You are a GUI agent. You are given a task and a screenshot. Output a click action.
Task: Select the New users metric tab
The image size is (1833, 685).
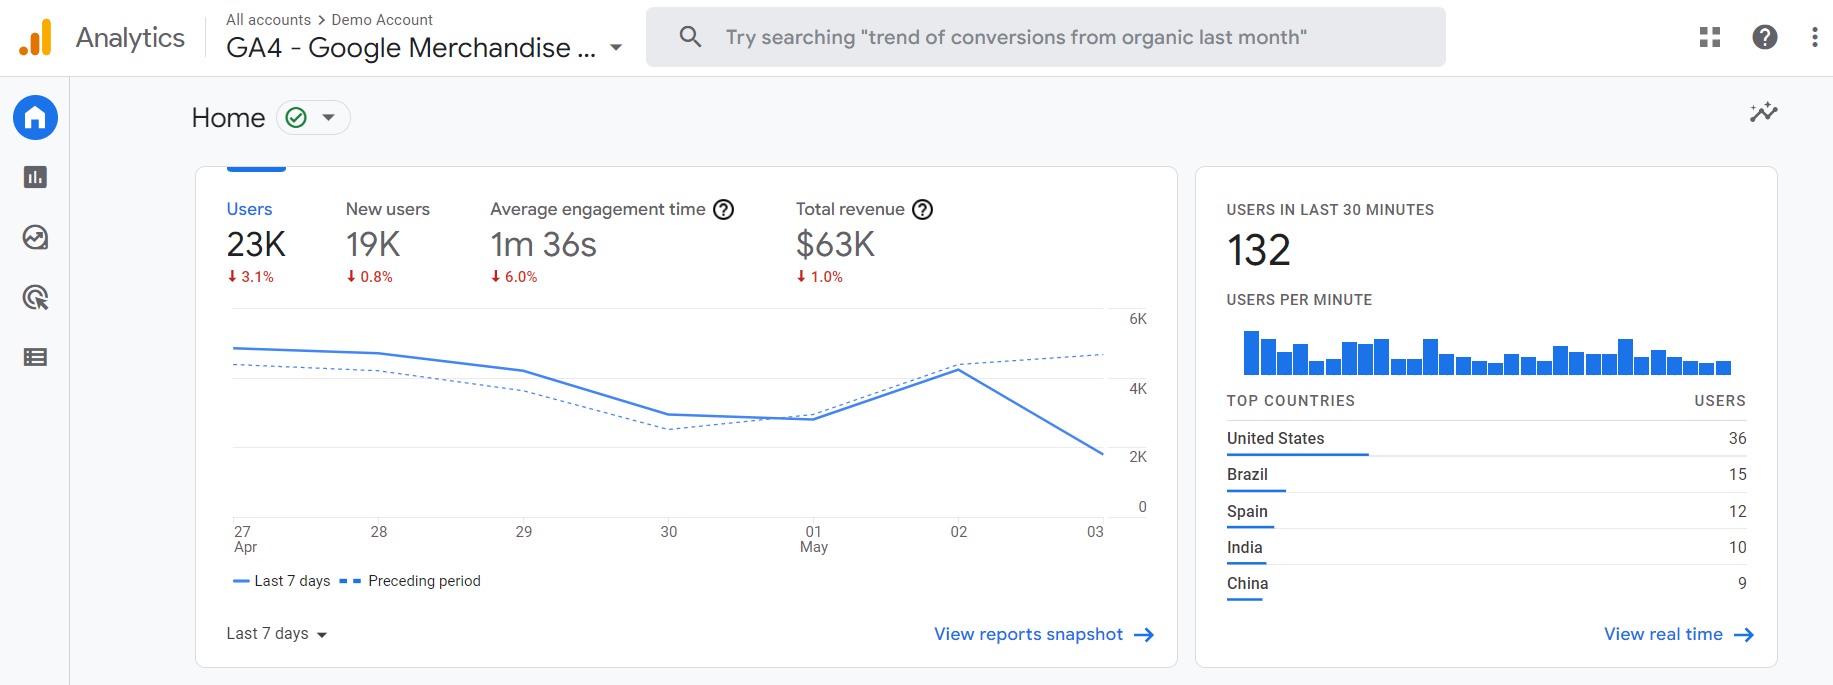(387, 209)
